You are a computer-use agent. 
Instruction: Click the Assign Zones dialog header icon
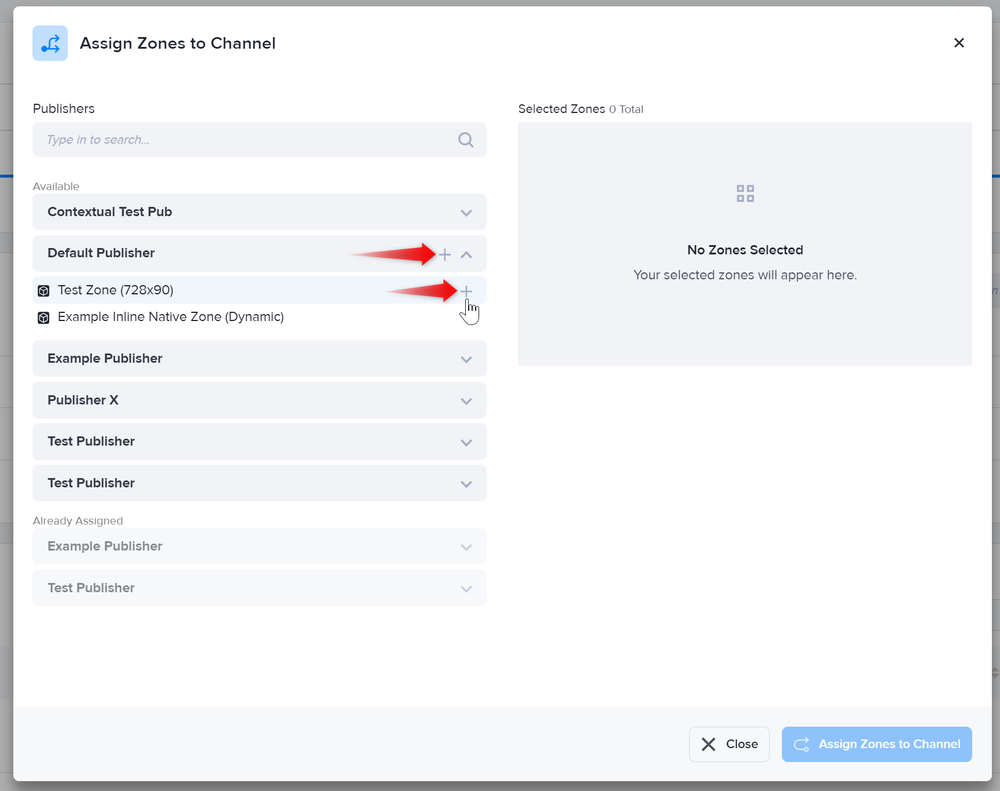click(50, 43)
